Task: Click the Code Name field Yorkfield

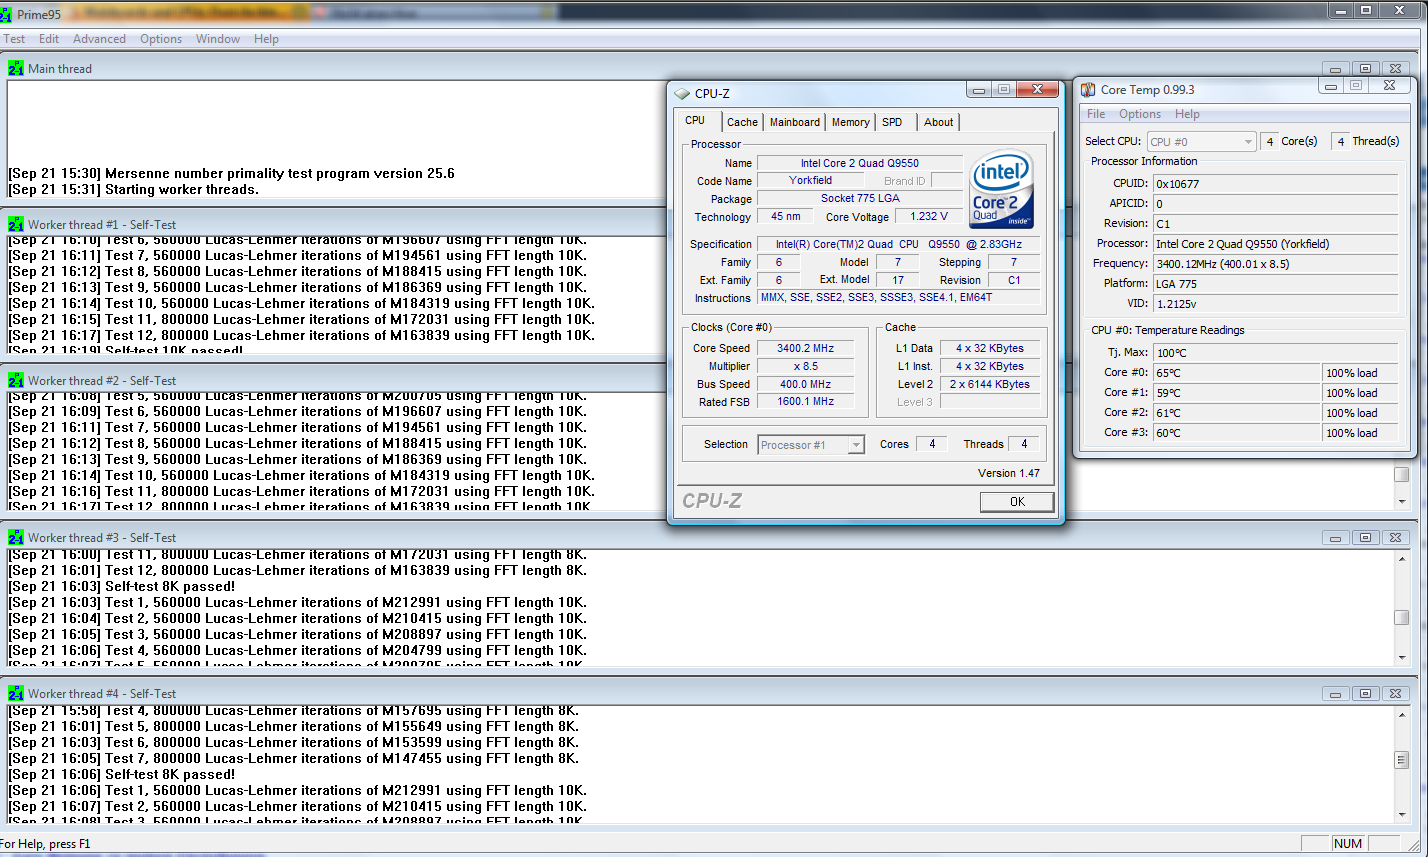Action: click(811, 181)
